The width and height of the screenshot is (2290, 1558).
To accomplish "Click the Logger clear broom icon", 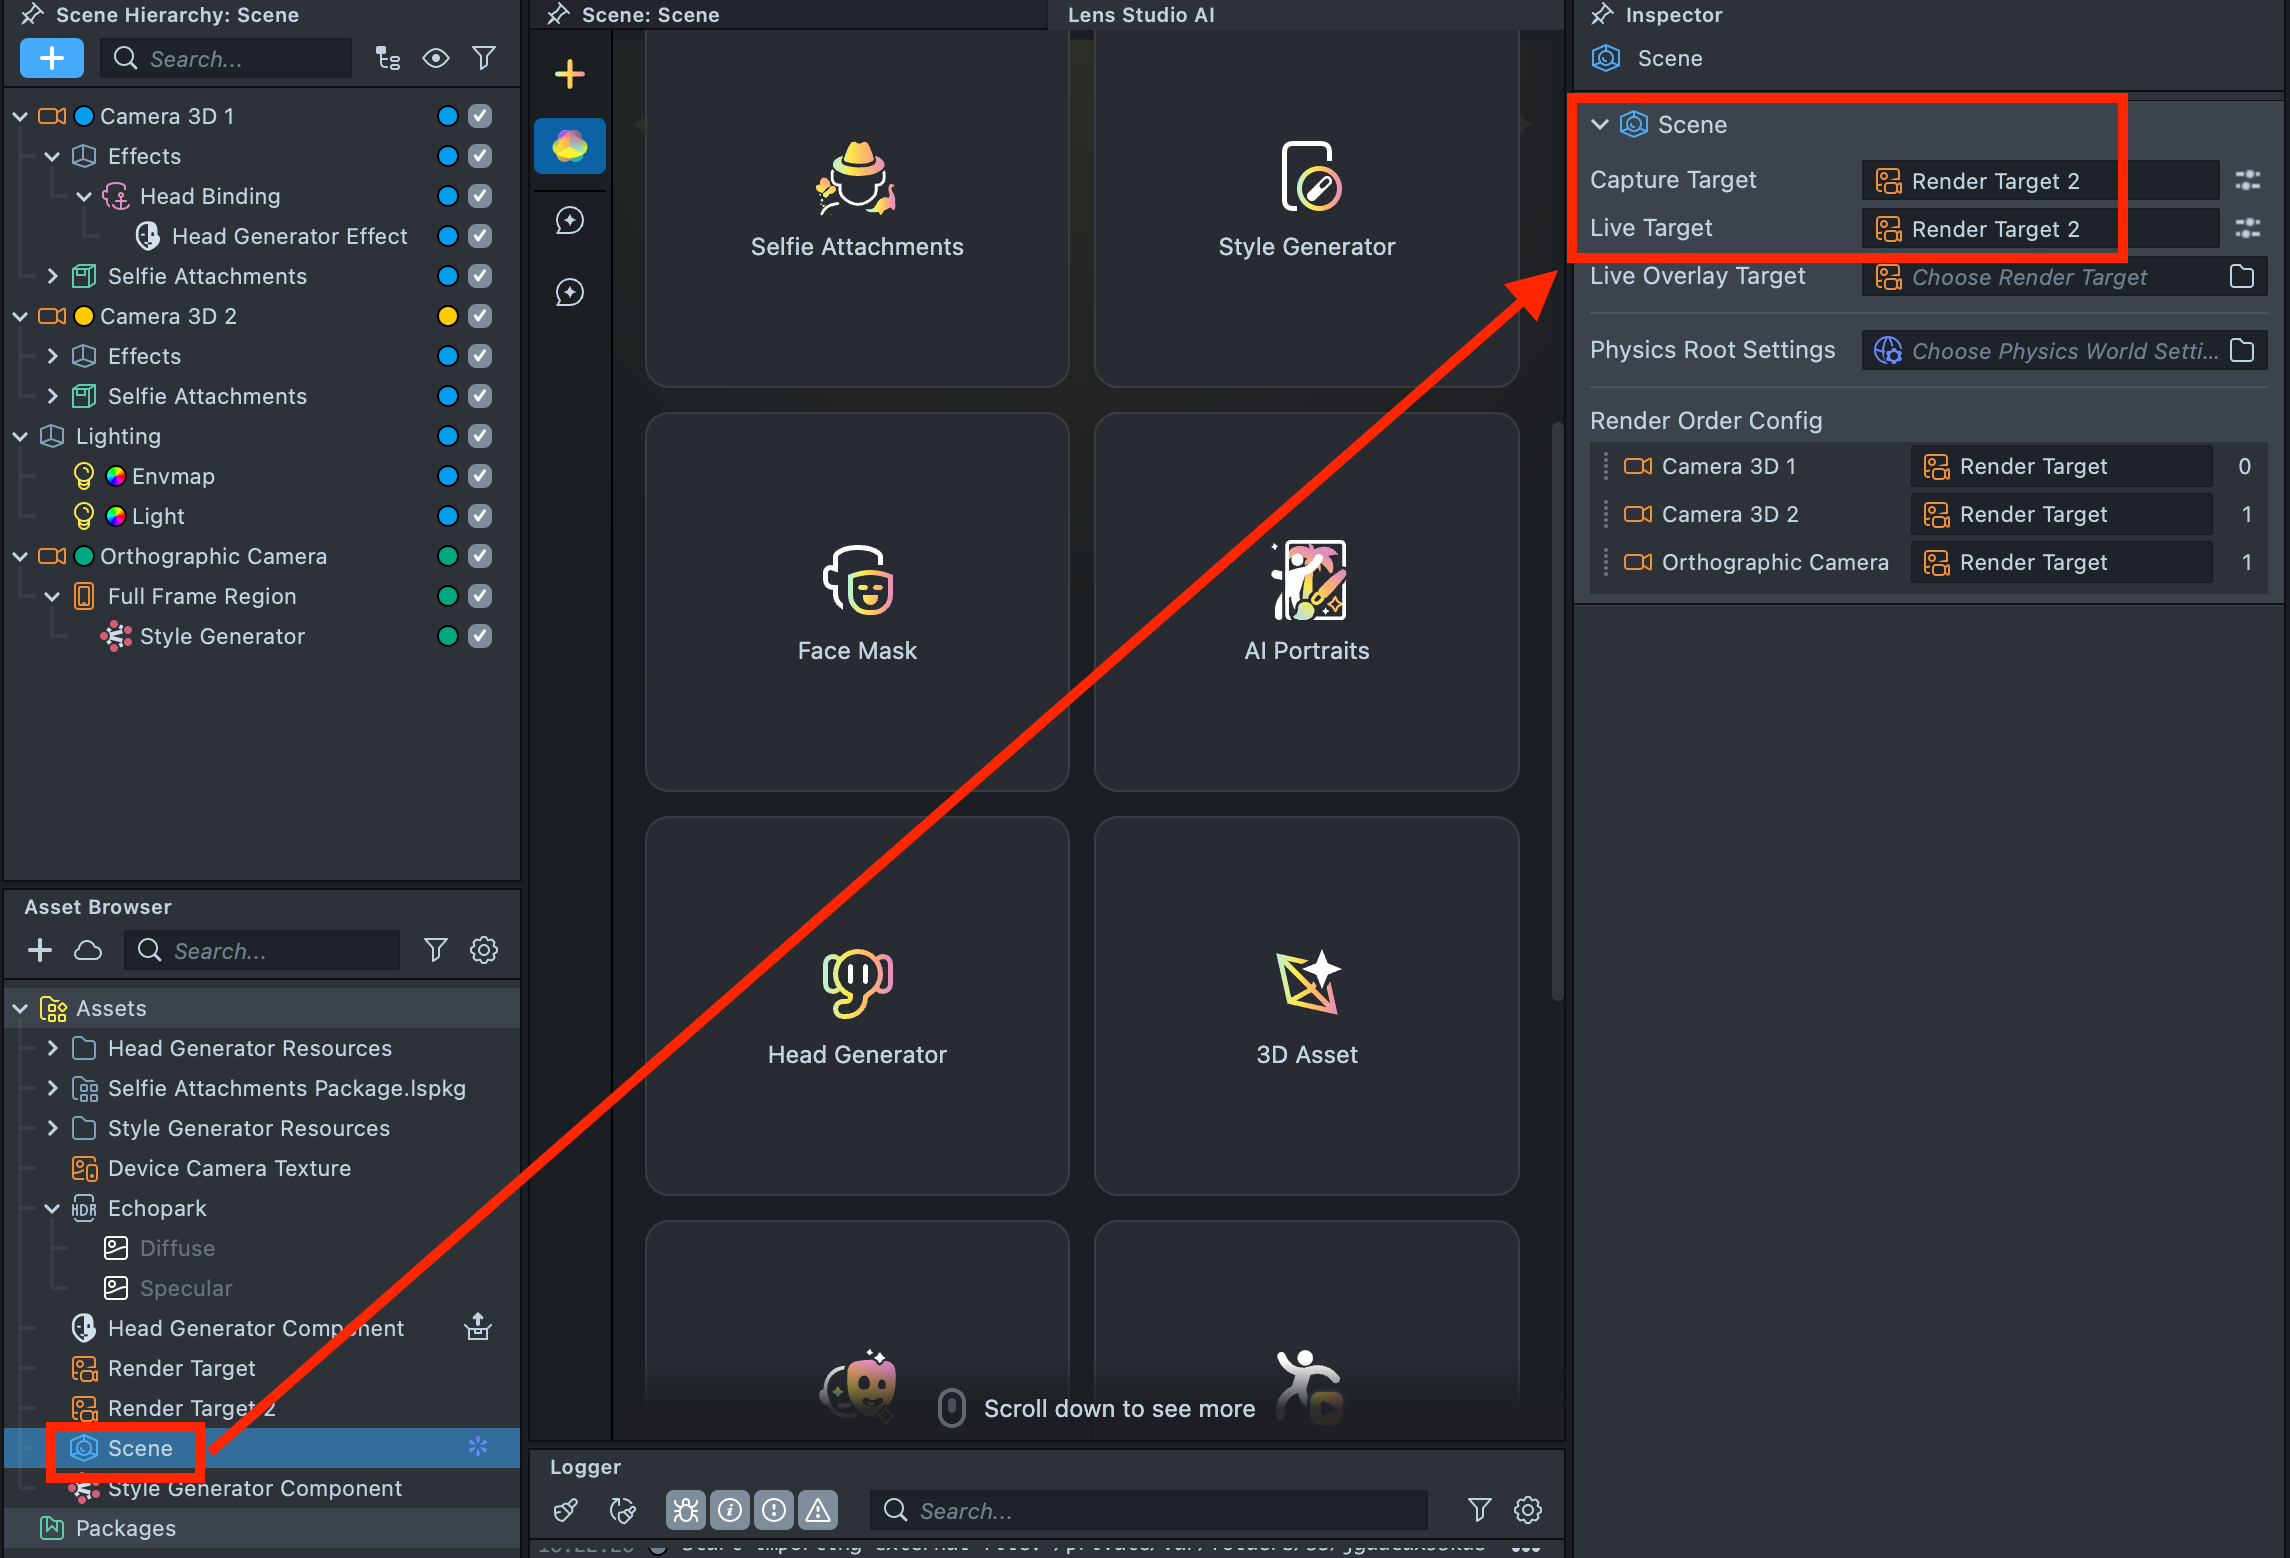I will pyautogui.click(x=566, y=1510).
